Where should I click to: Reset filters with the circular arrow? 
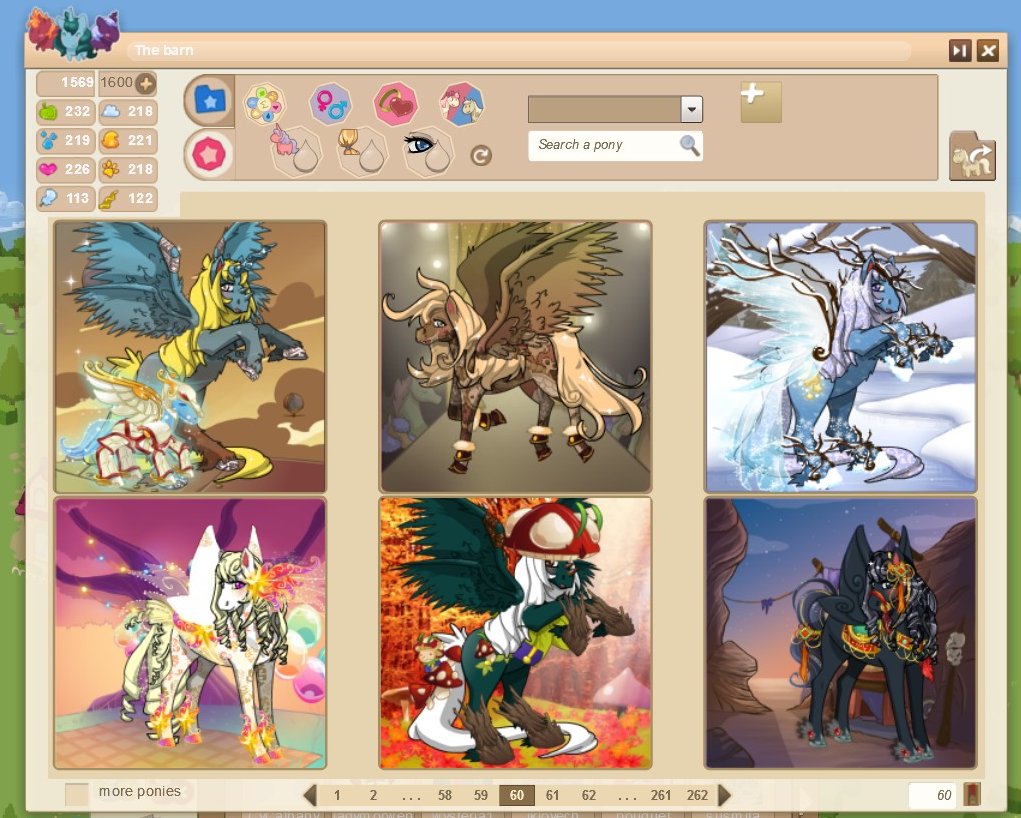pyautogui.click(x=481, y=155)
